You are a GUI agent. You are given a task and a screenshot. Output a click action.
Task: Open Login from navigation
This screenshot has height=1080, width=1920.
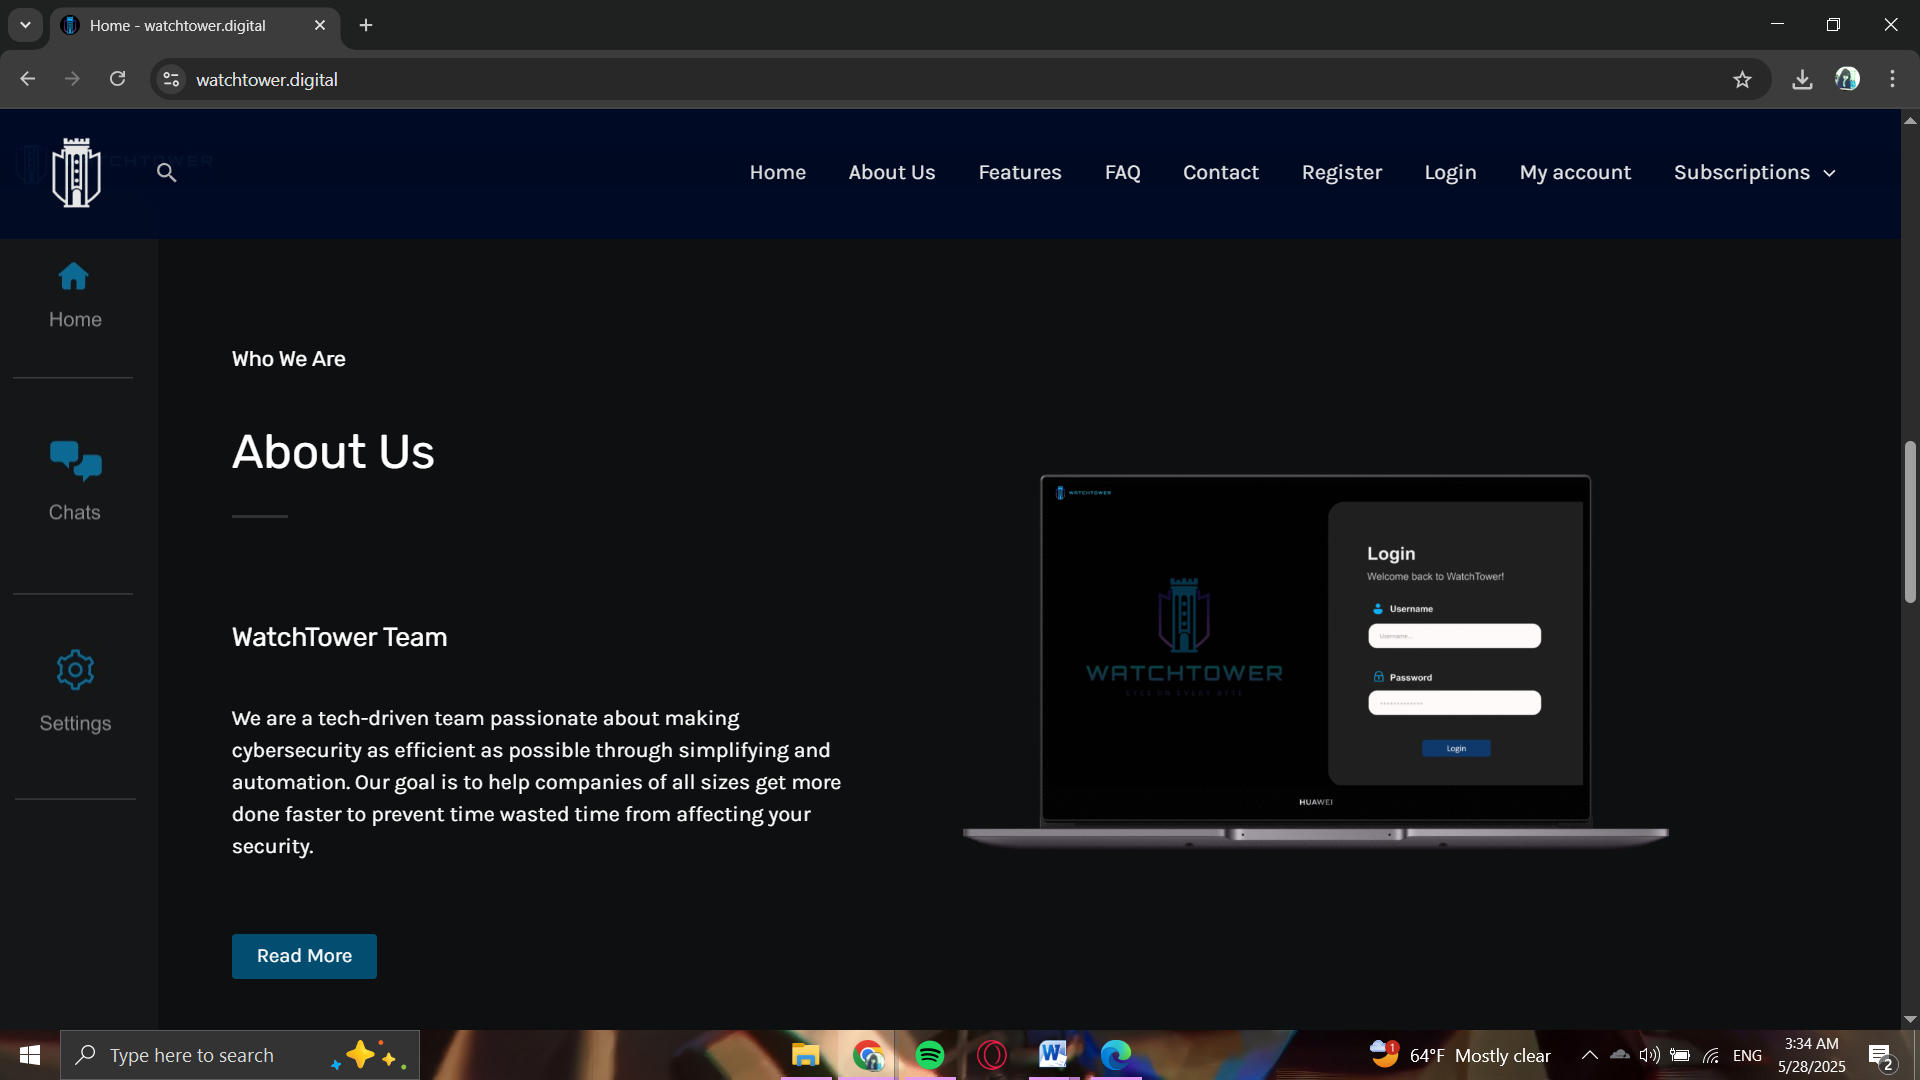[x=1450, y=173]
